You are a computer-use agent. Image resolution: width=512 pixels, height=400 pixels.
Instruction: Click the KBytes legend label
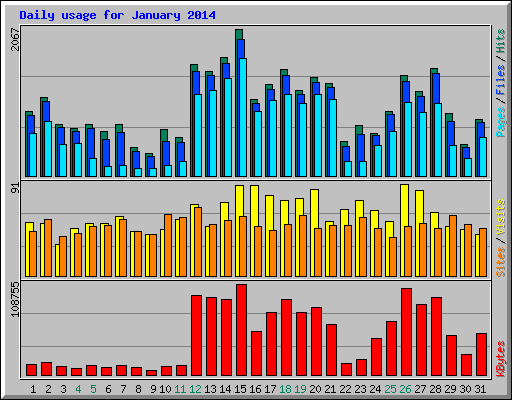[x=501, y=359]
